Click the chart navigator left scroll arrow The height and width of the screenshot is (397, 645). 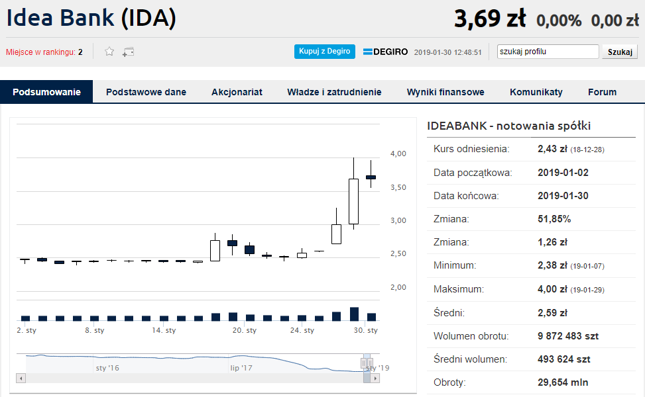point(21,378)
